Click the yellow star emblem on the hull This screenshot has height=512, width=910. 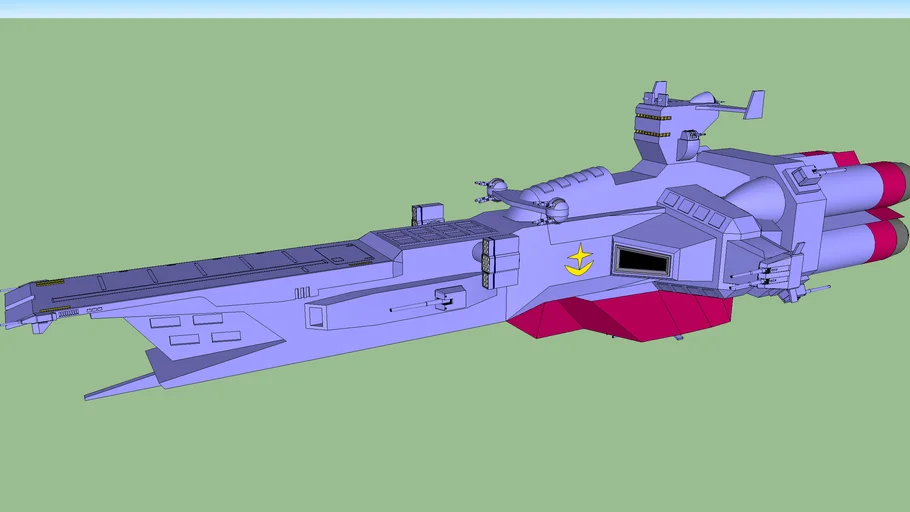click(x=578, y=259)
